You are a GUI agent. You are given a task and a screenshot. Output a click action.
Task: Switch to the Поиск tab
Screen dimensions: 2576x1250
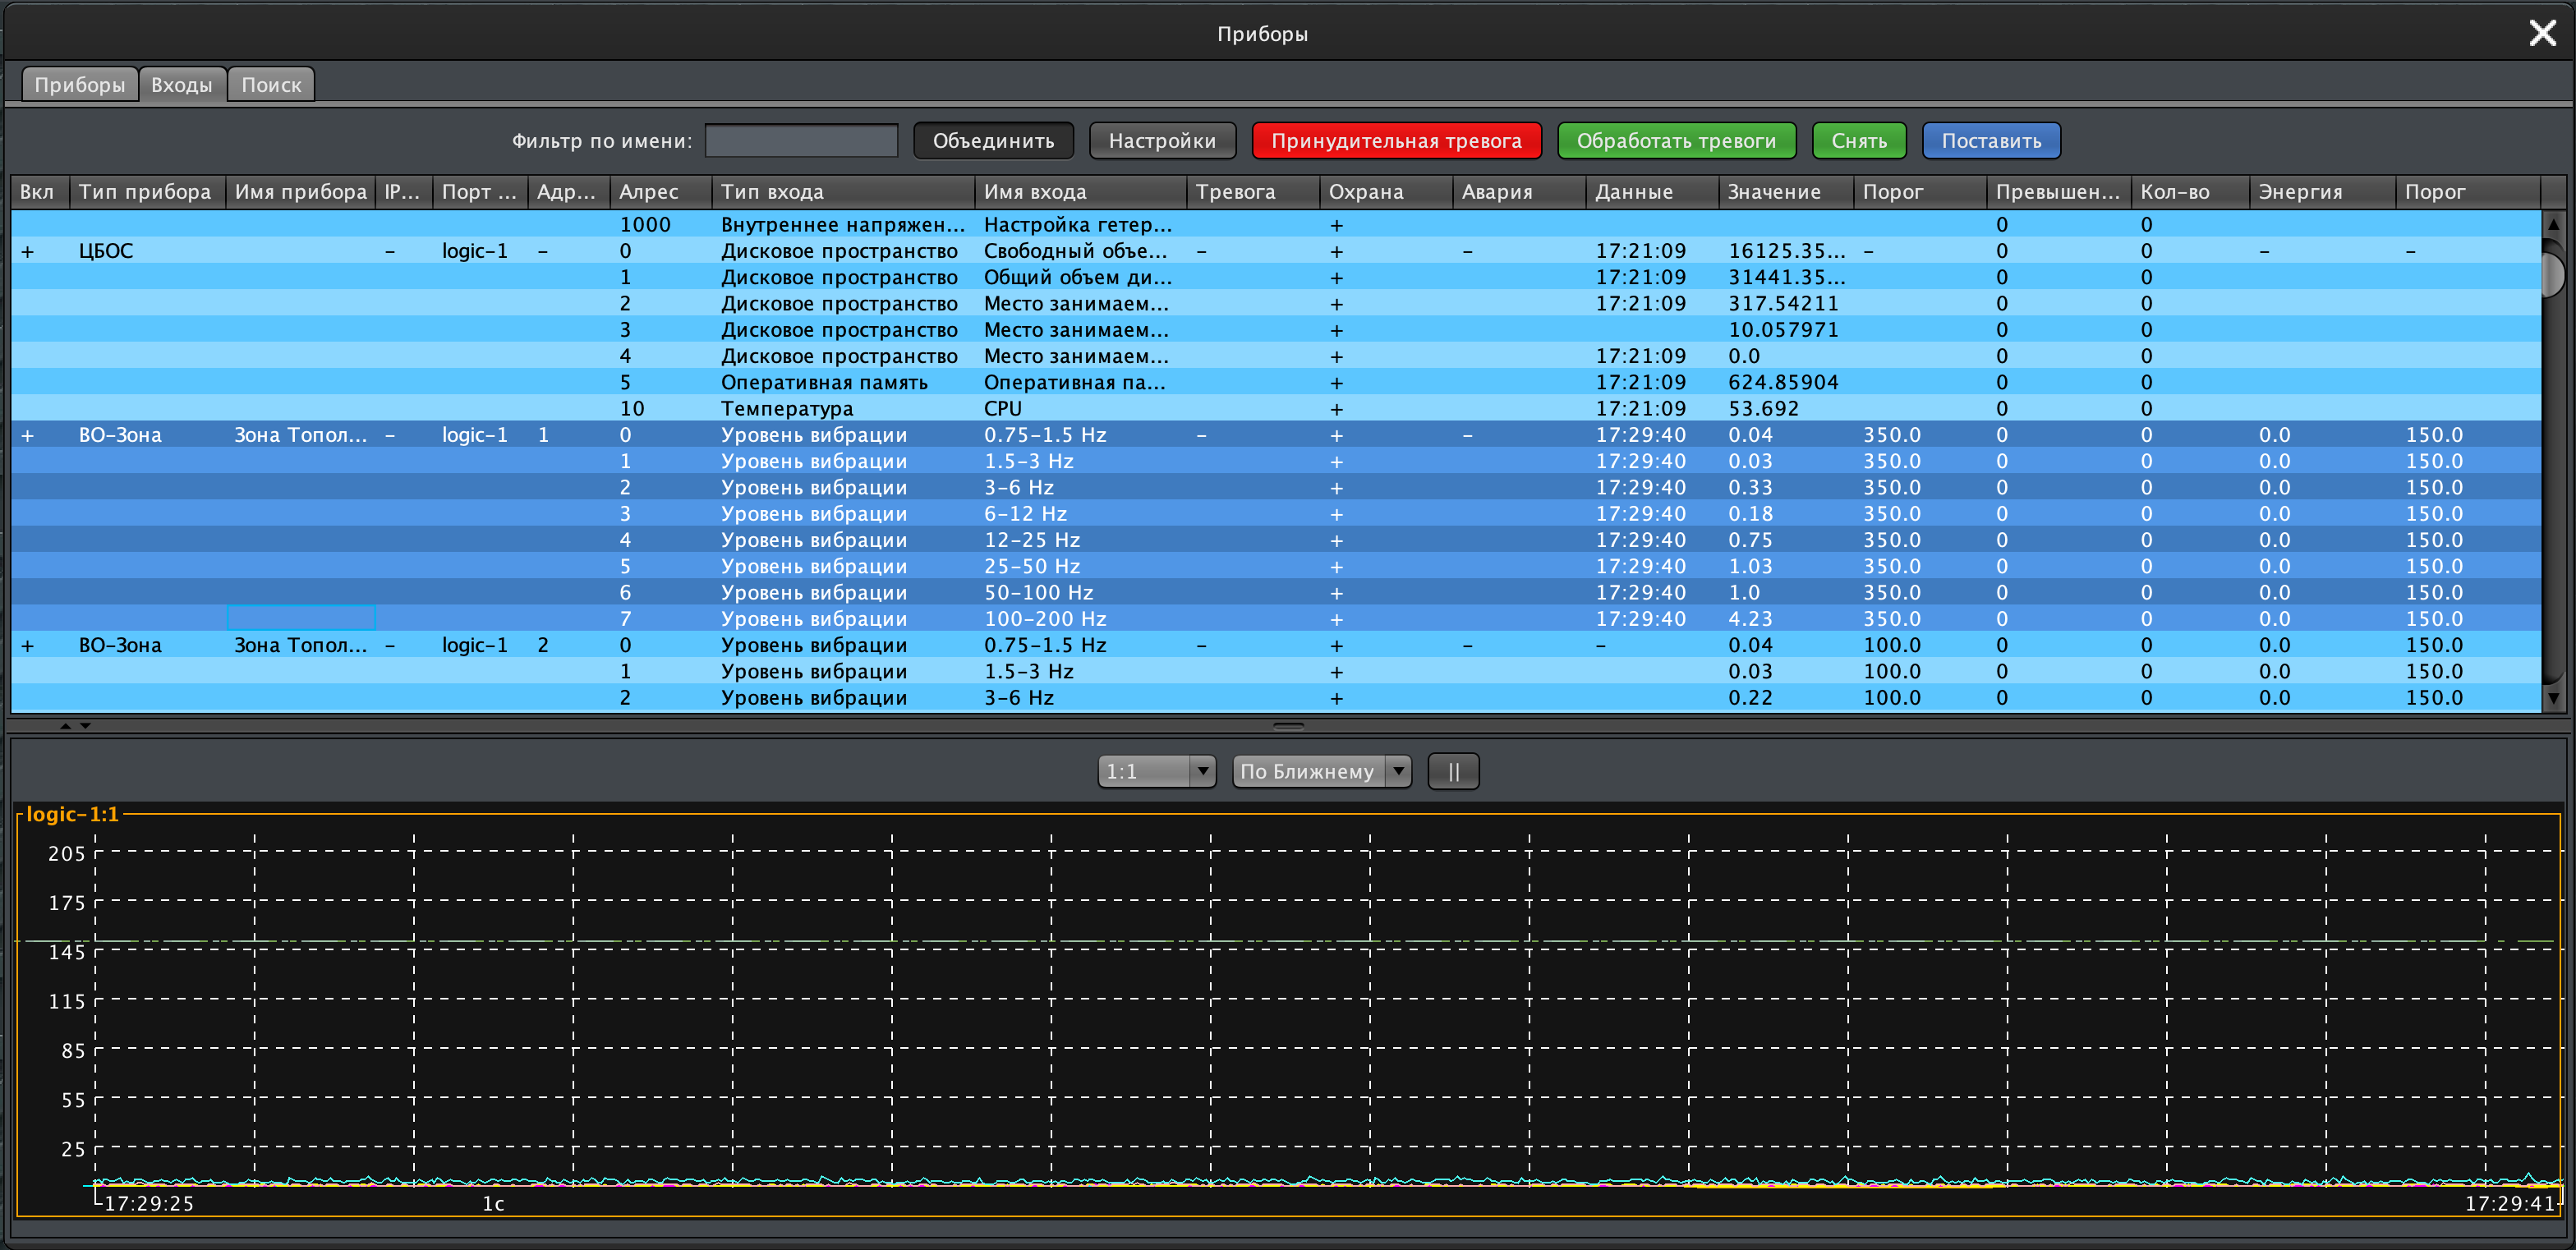271,85
